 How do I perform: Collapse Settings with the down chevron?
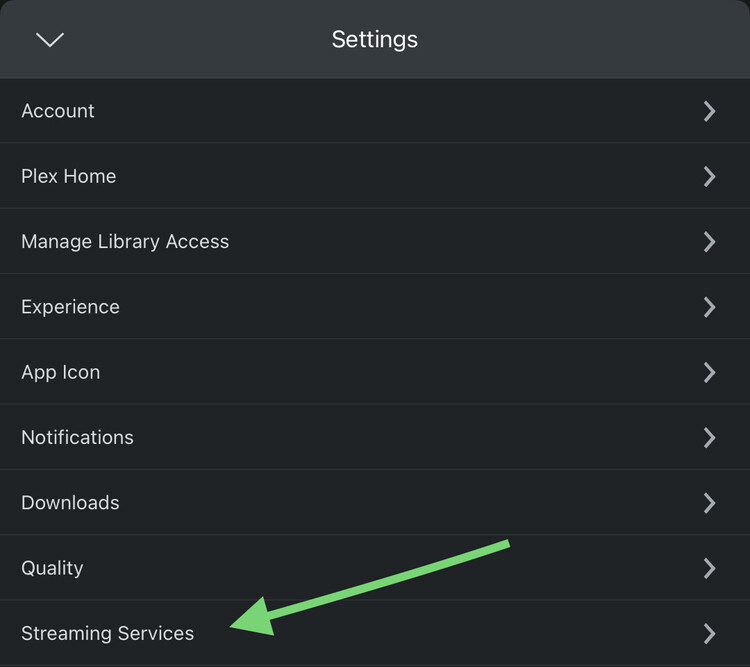coord(49,39)
